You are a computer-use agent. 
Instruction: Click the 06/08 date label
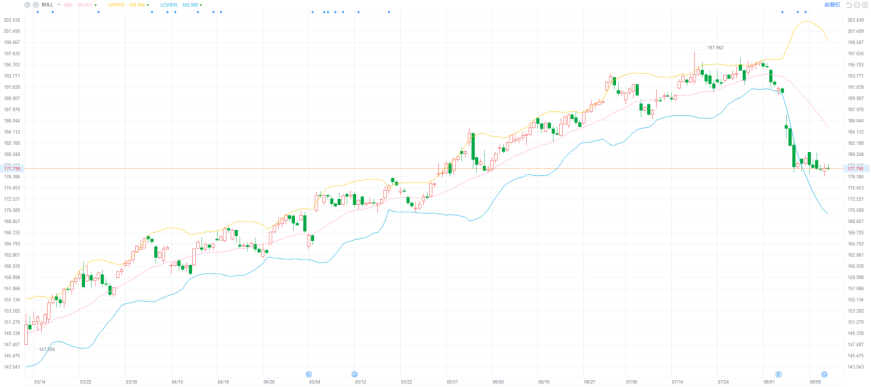pyautogui.click(x=498, y=382)
